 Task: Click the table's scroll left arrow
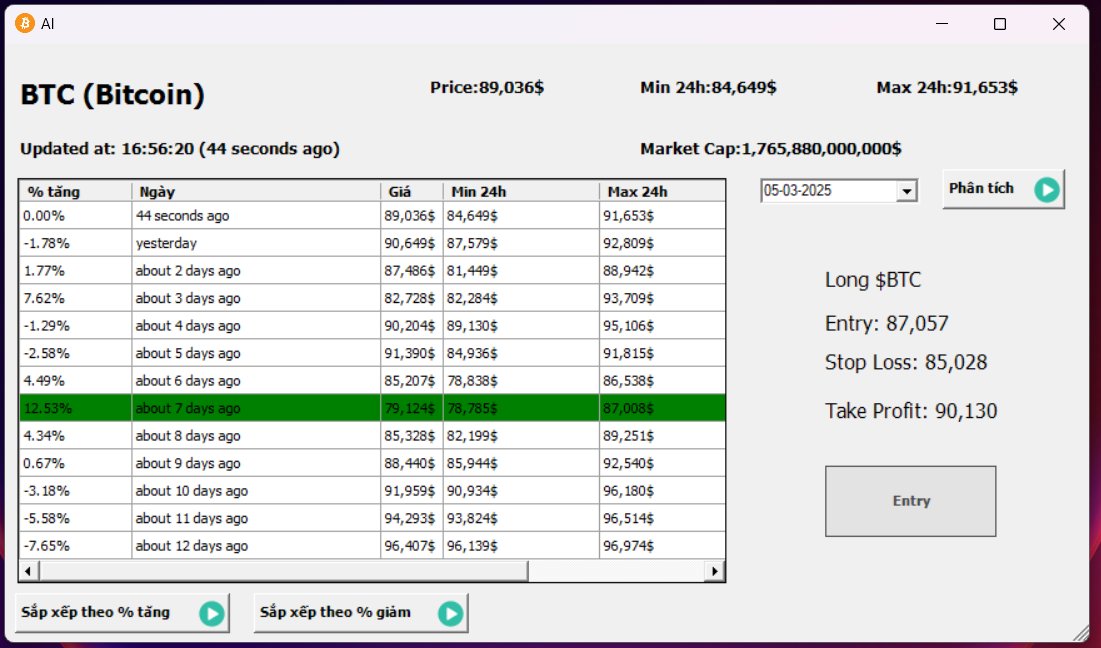tap(28, 571)
